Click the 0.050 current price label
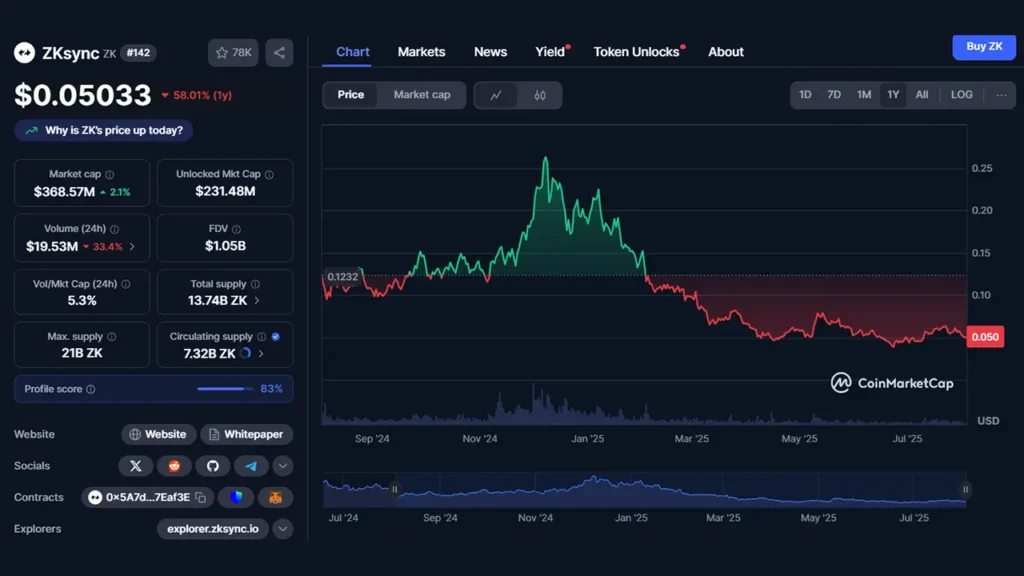The height and width of the screenshot is (576, 1024). tap(985, 337)
